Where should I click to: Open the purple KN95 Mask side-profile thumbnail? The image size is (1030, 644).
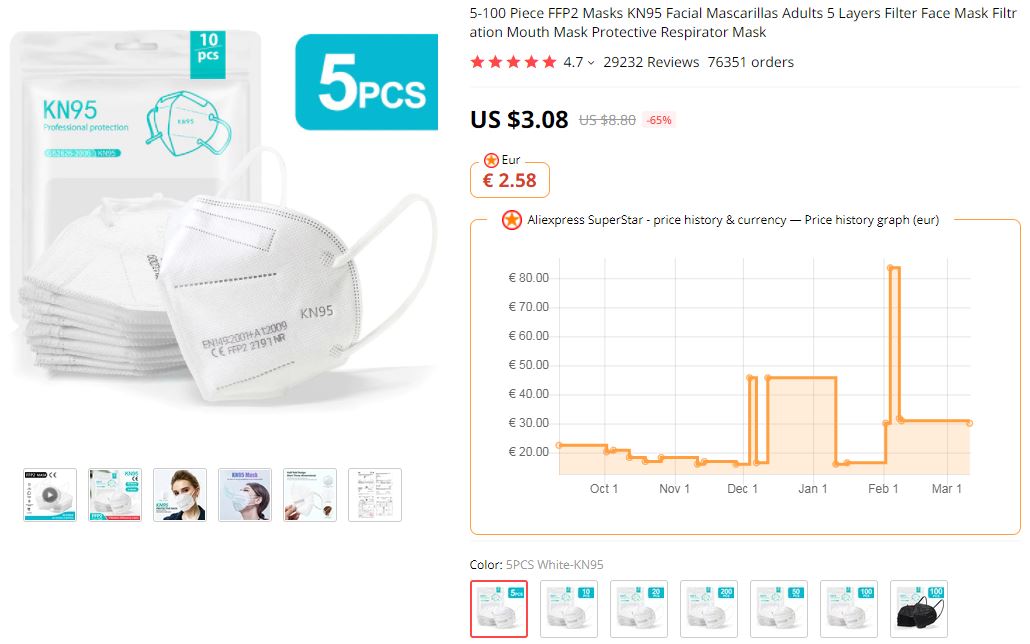(245, 494)
